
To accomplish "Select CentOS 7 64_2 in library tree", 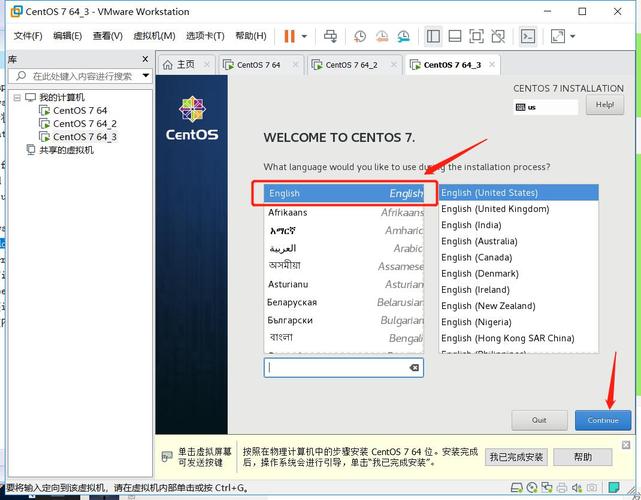I will 85,123.
